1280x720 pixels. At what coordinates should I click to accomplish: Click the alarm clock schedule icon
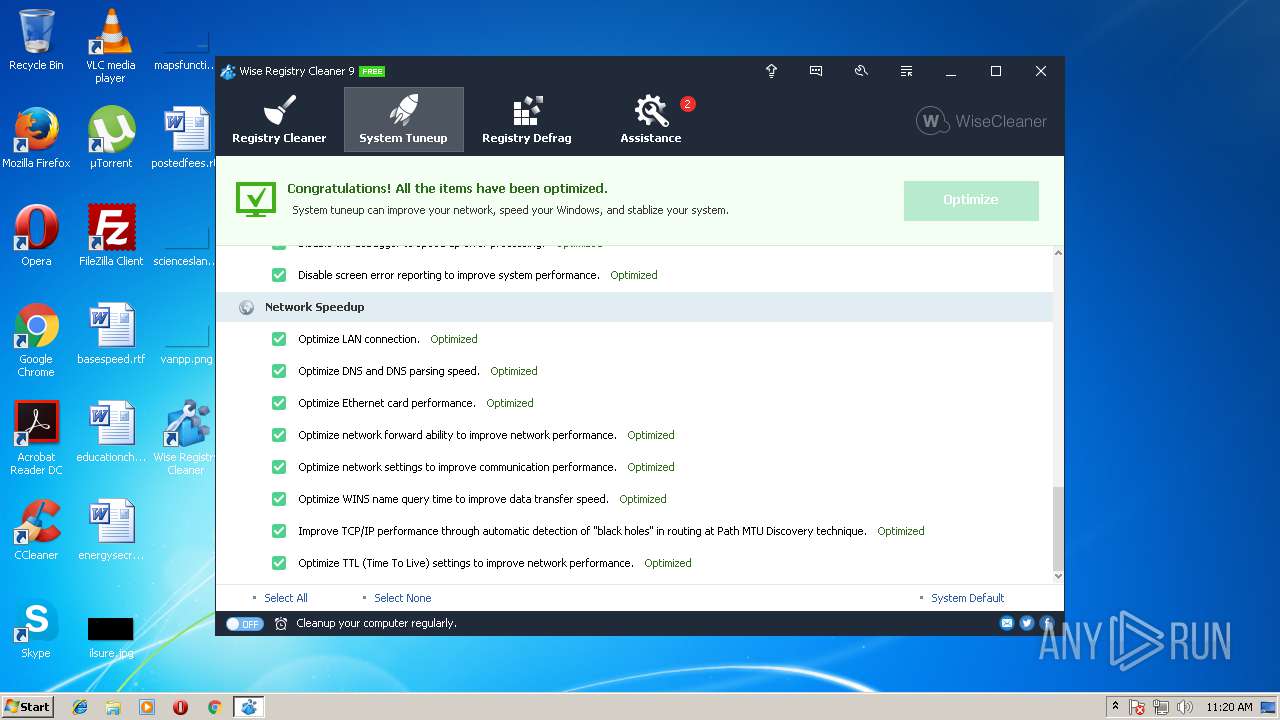tap(281, 623)
